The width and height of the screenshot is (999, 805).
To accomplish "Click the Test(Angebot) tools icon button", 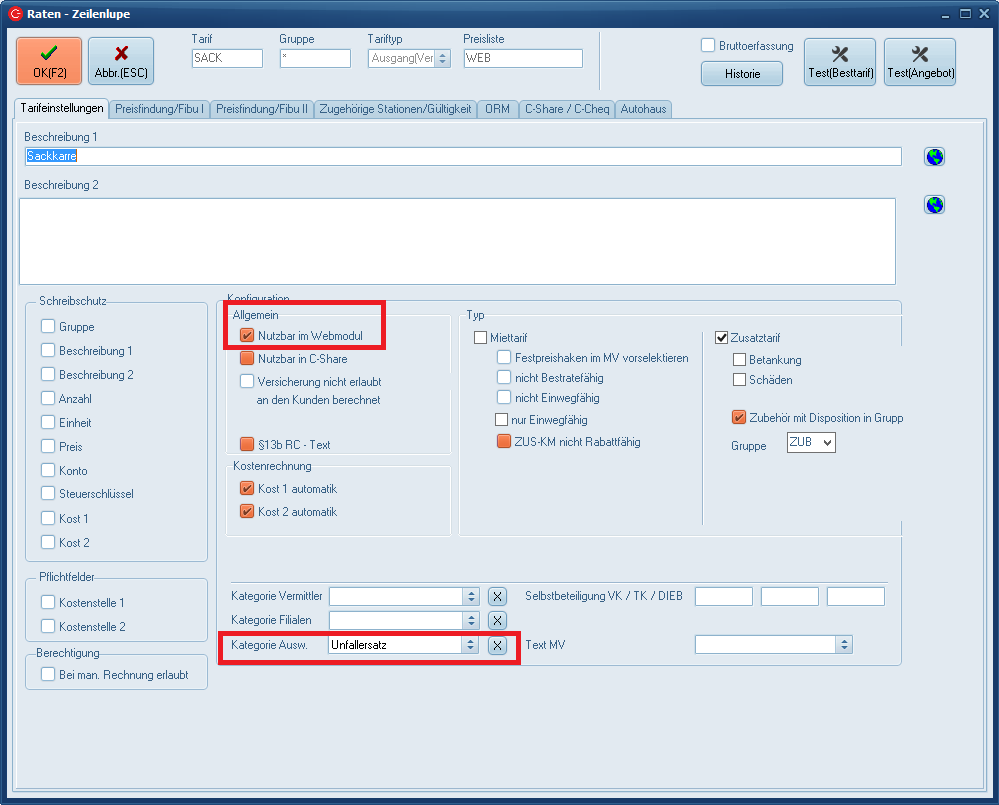I will (x=919, y=61).
